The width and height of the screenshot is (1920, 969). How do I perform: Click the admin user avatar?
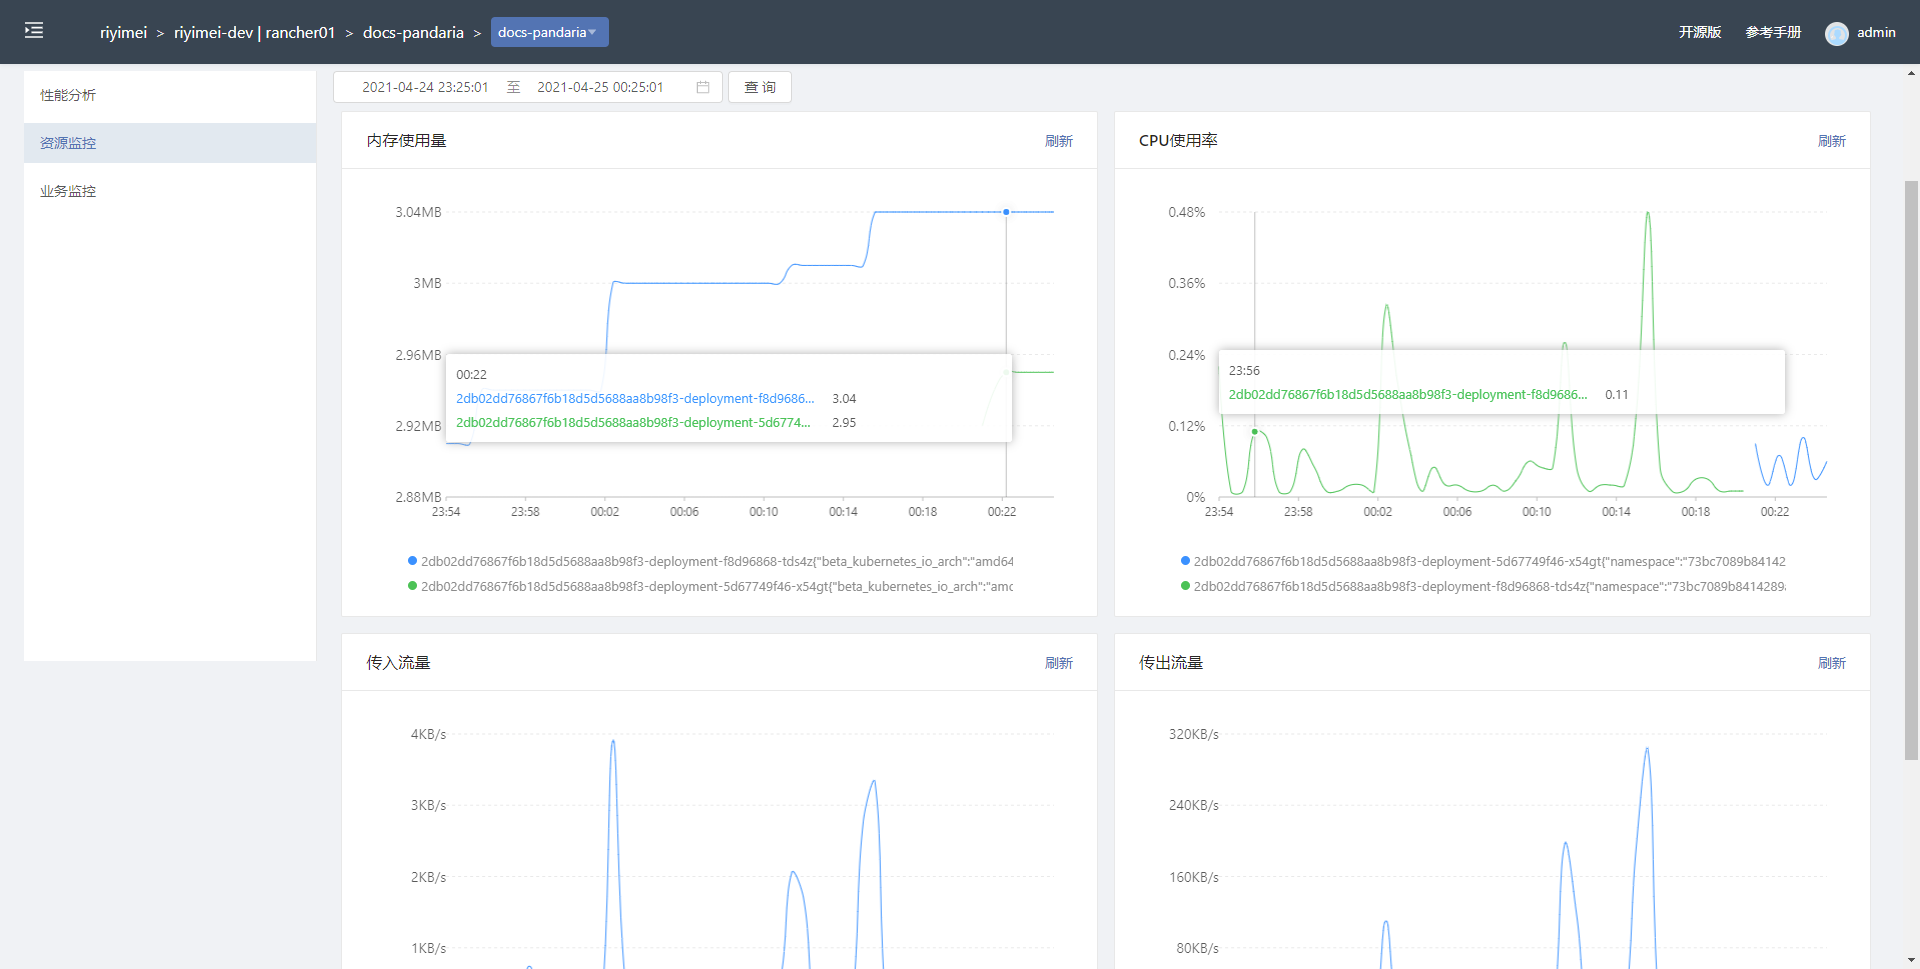click(x=1836, y=33)
